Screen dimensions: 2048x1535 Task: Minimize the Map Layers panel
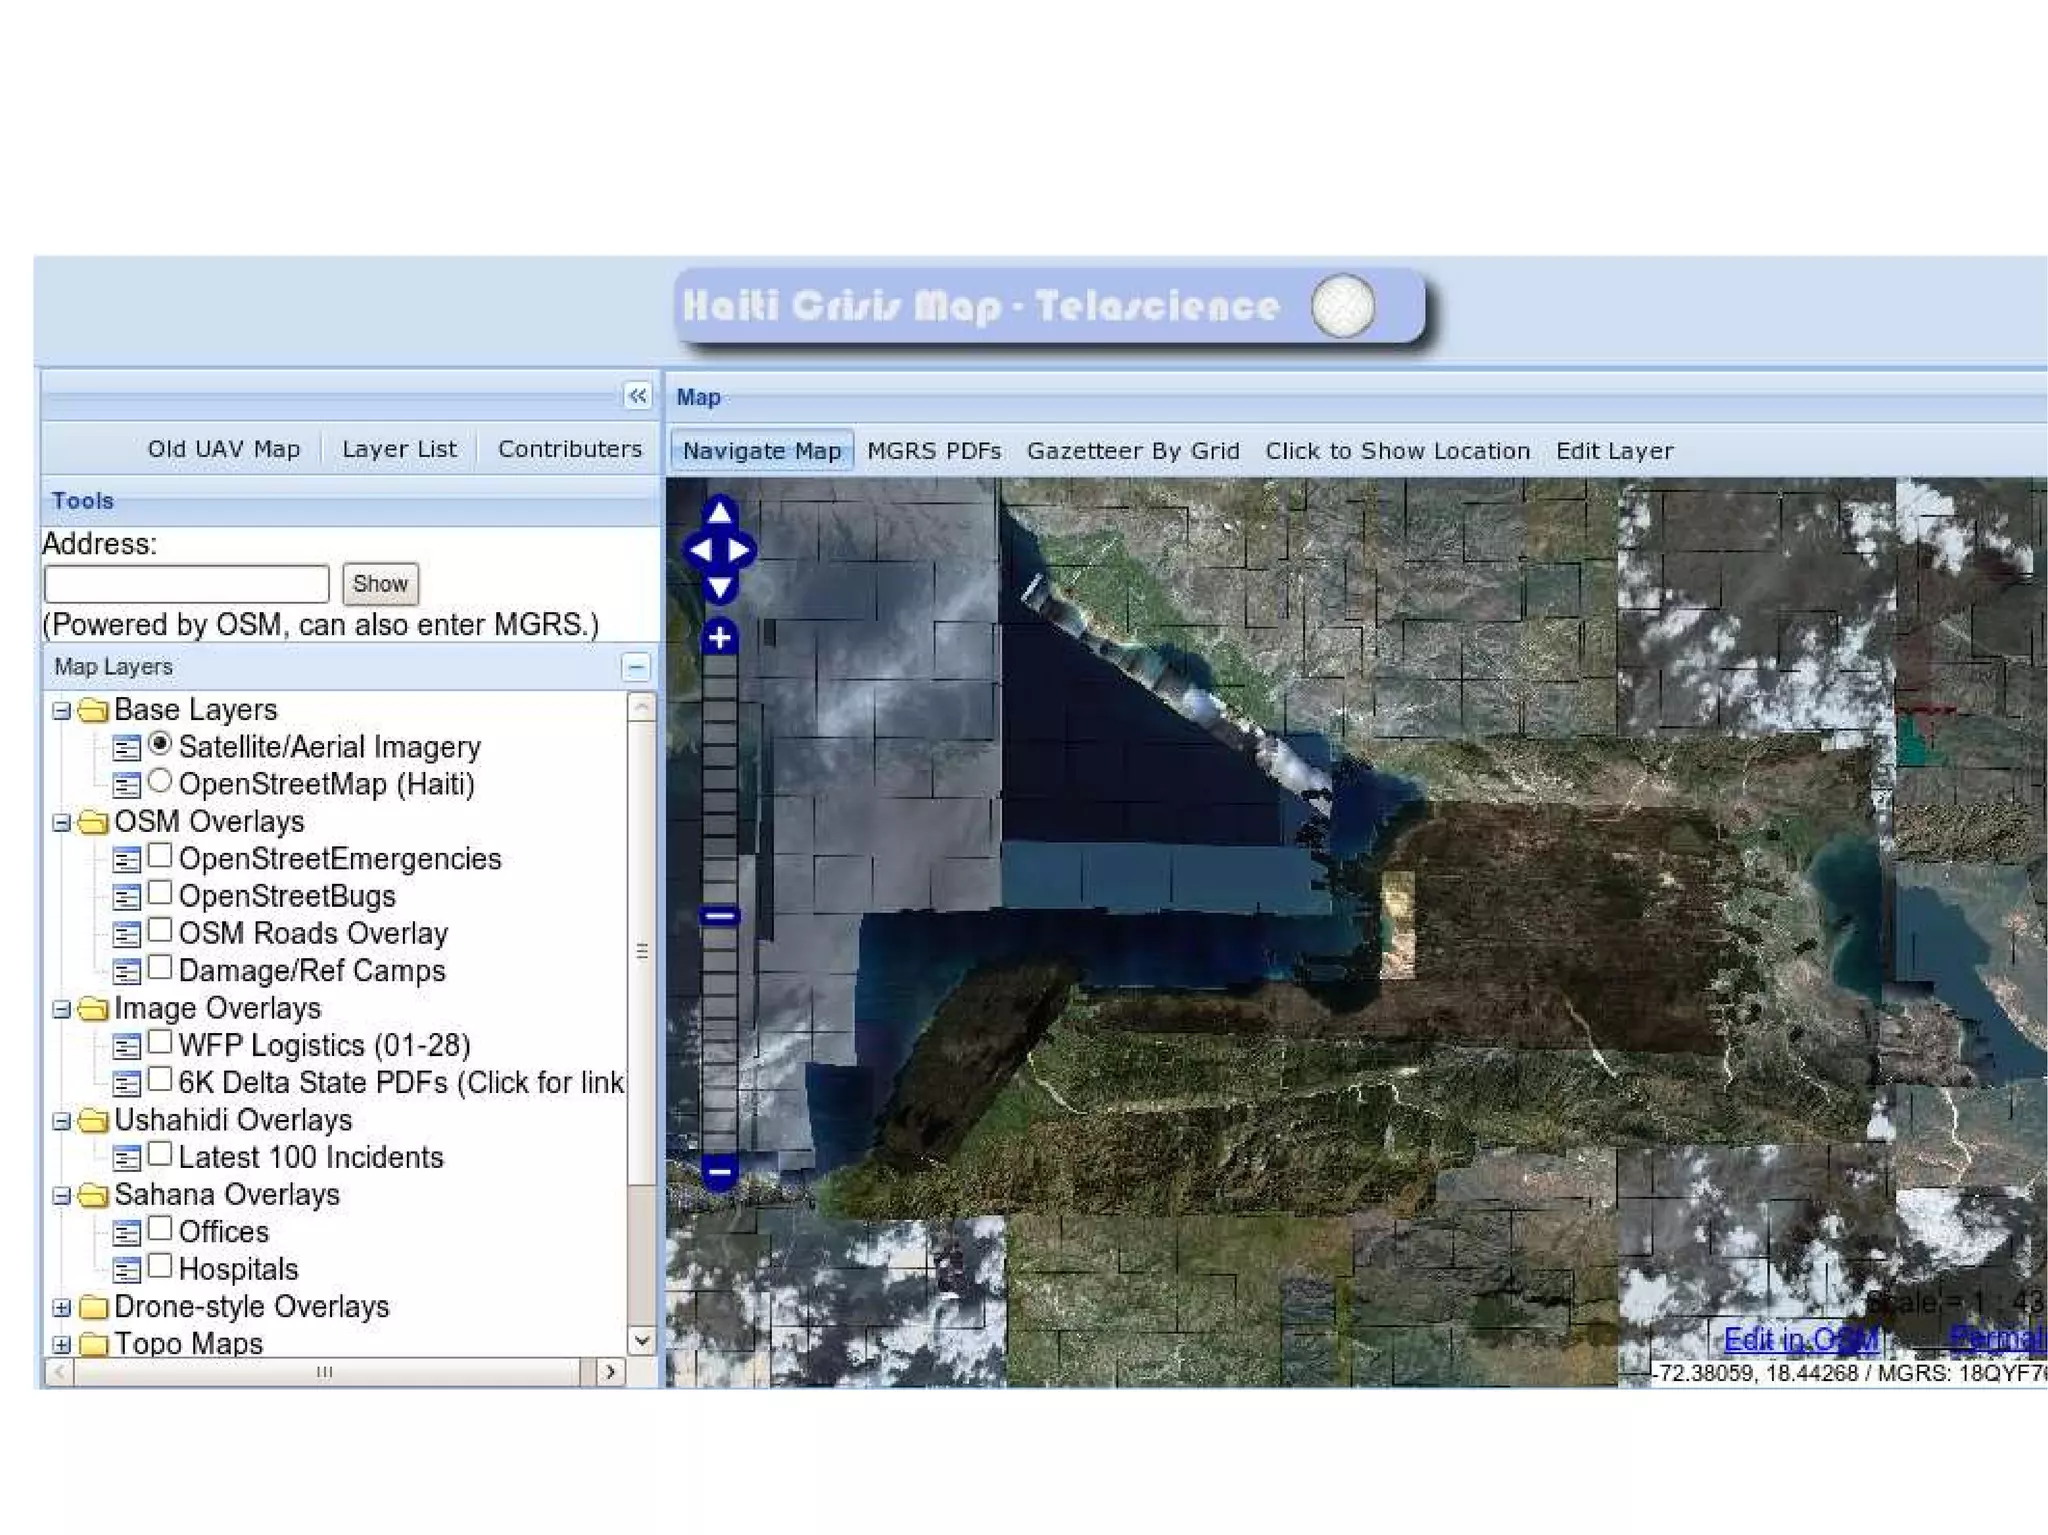[636, 667]
